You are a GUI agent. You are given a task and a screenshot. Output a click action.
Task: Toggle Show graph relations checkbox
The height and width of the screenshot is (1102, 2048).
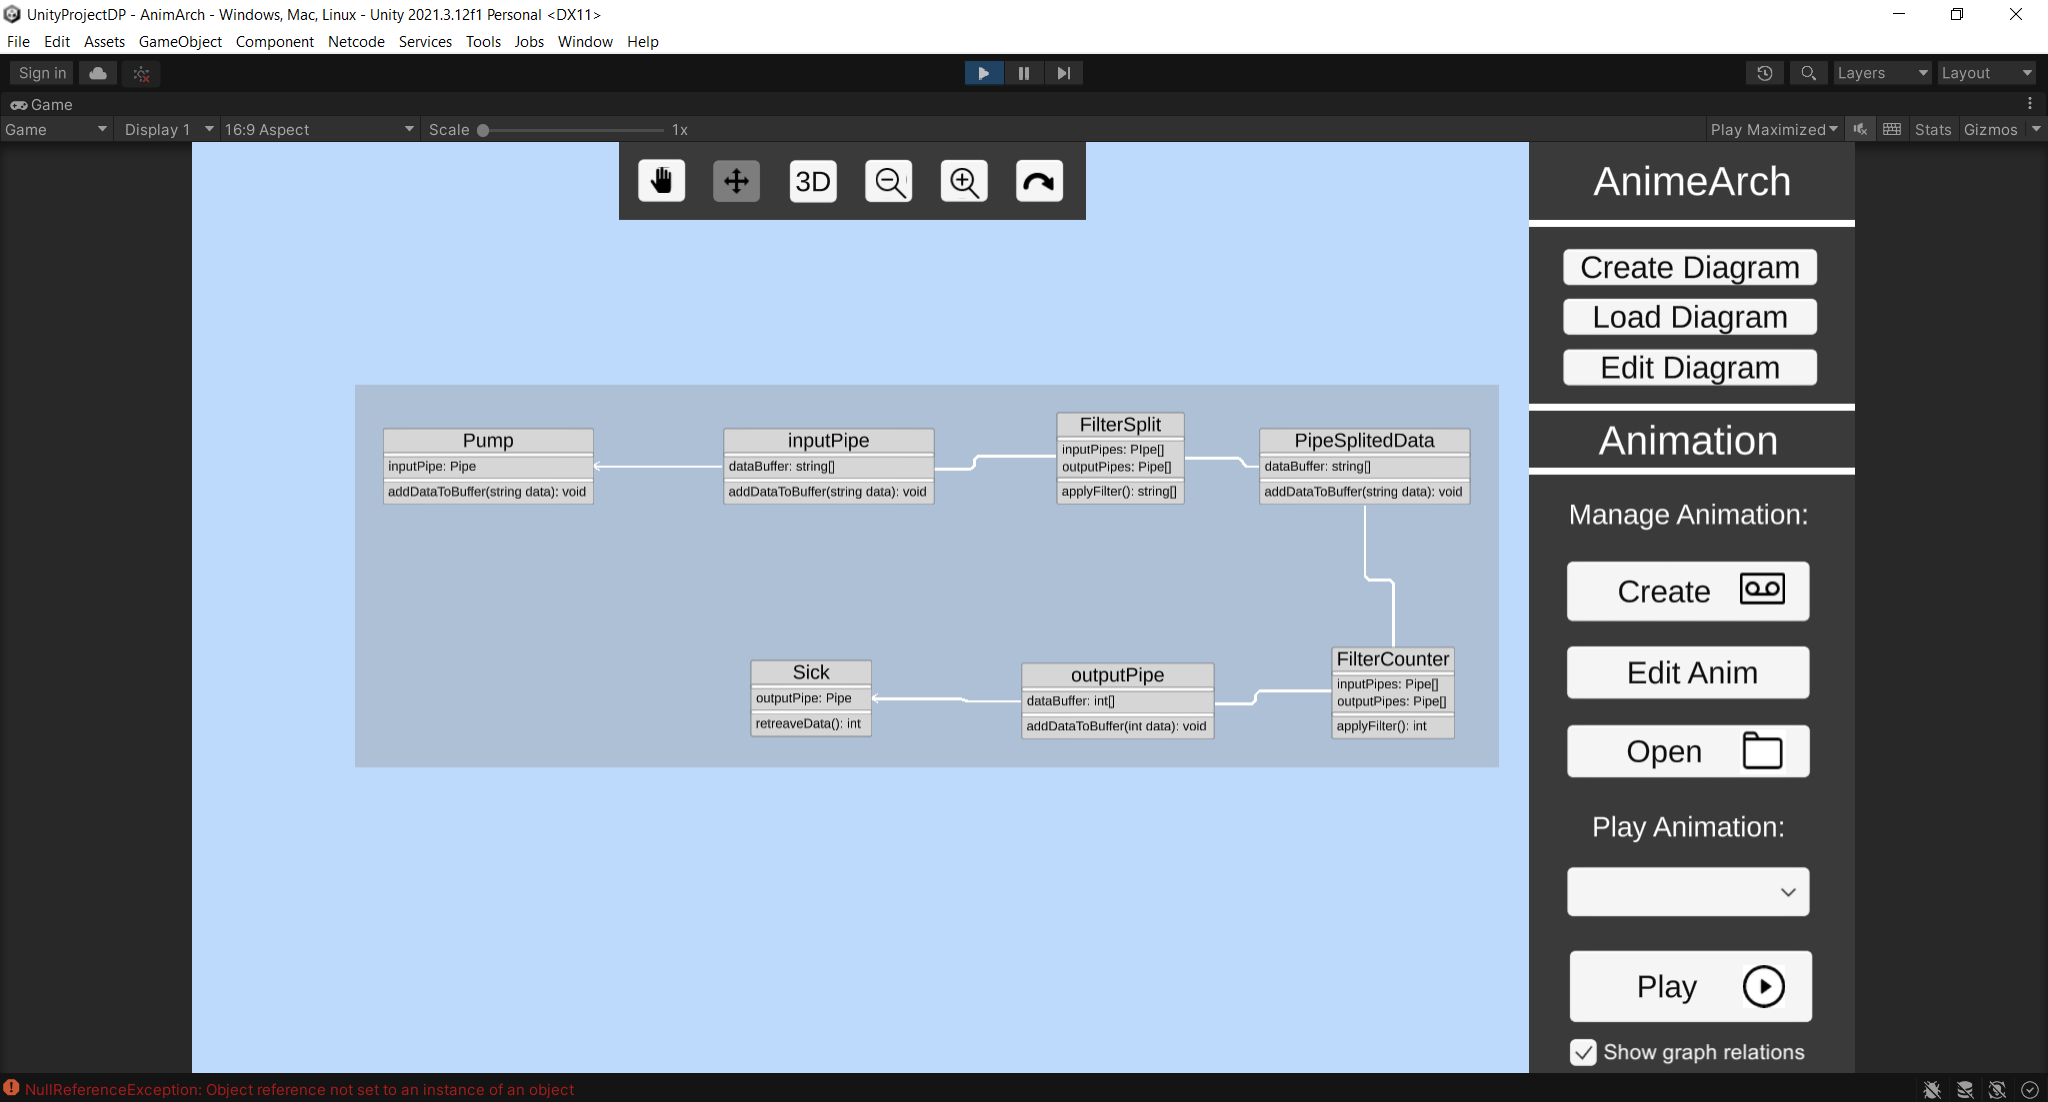pyautogui.click(x=1583, y=1052)
